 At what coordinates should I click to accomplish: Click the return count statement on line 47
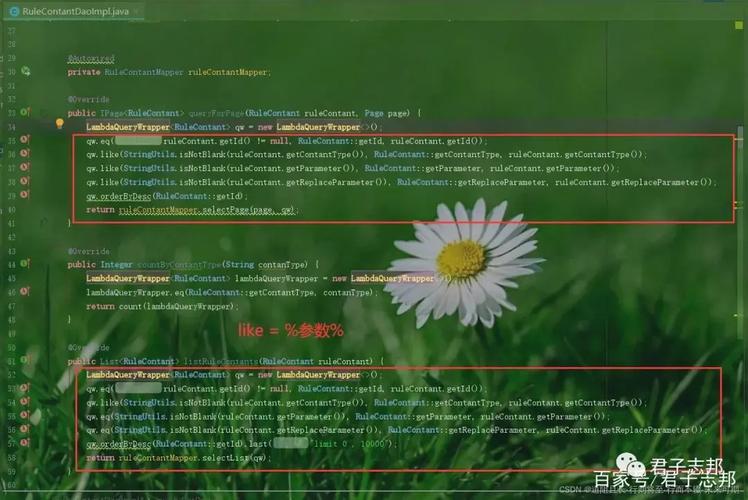pos(161,306)
